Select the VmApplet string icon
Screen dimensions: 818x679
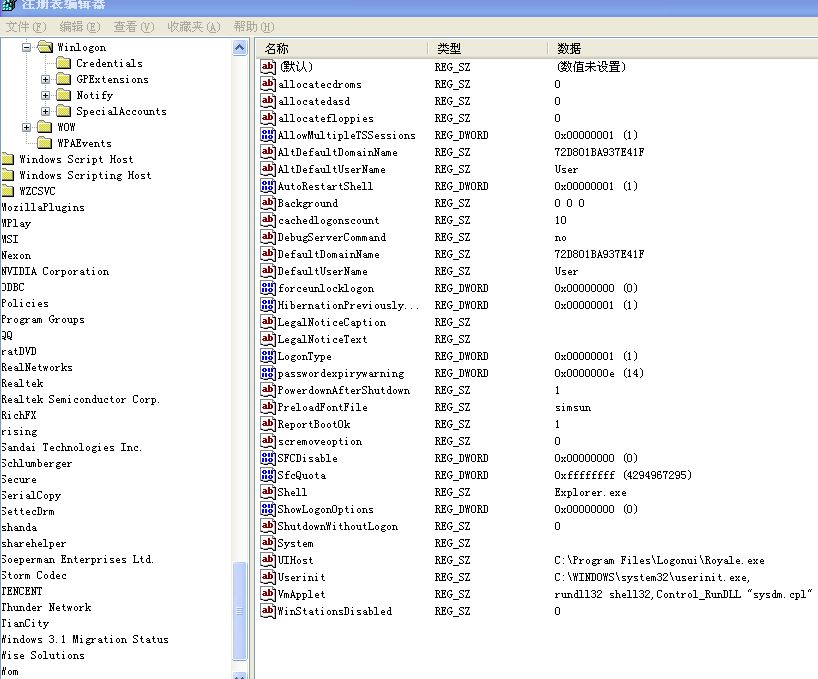point(268,593)
